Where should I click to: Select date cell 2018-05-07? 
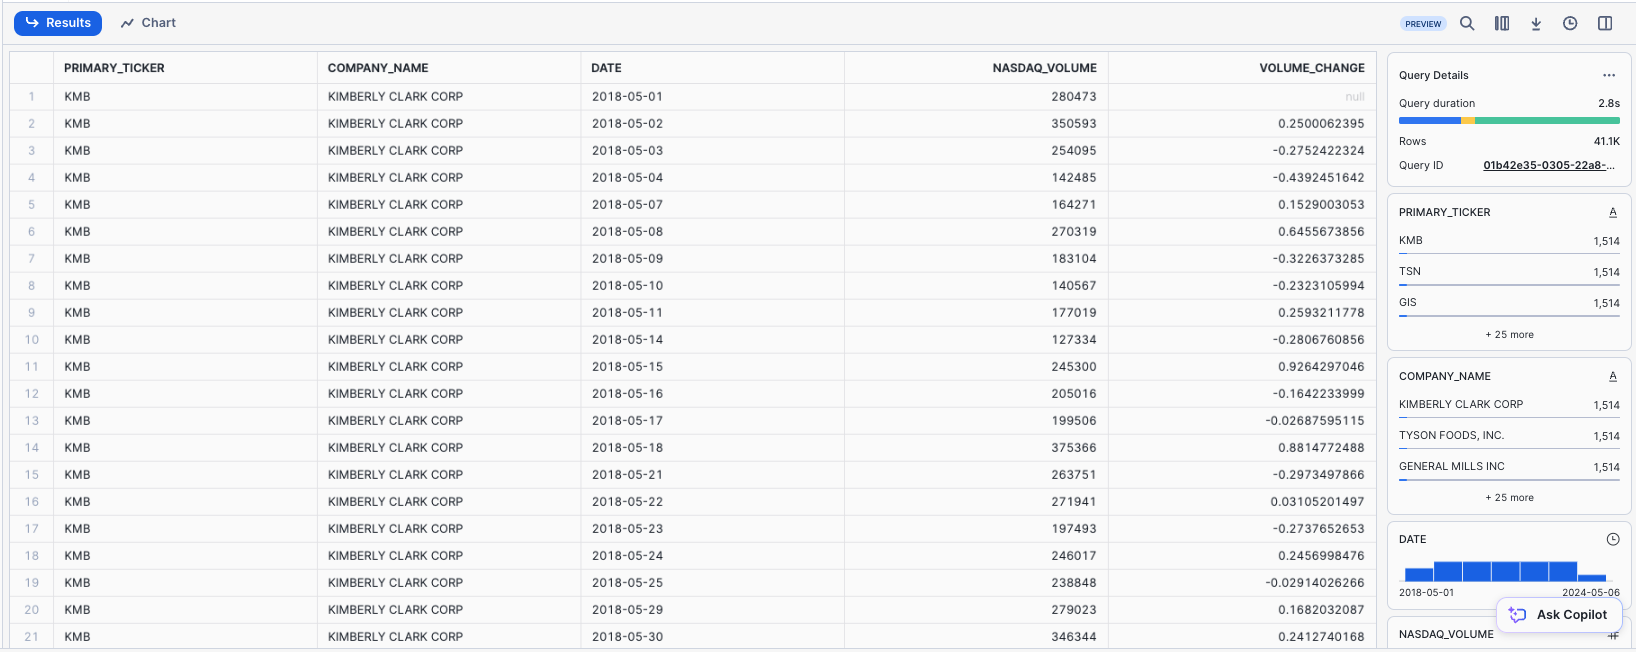point(712,205)
